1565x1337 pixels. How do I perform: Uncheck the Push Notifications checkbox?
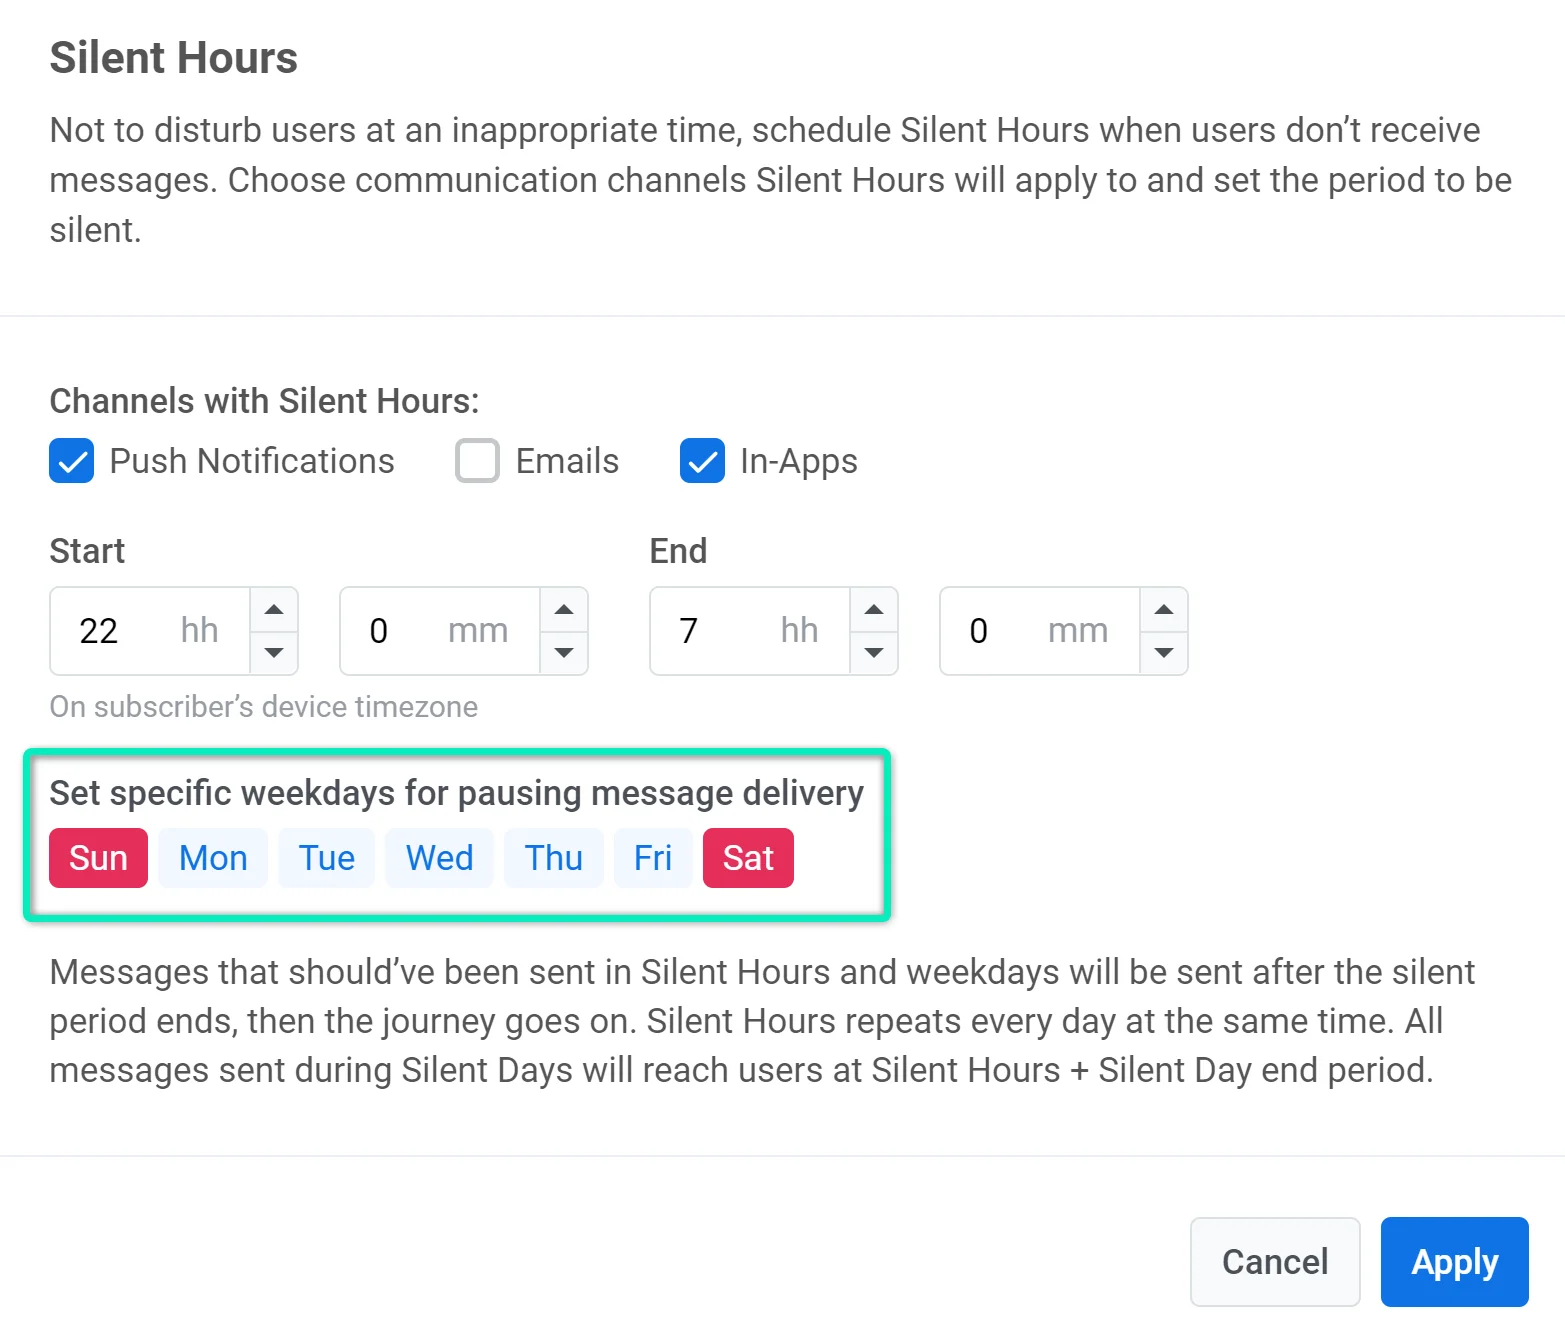pyautogui.click(x=72, y=461)
